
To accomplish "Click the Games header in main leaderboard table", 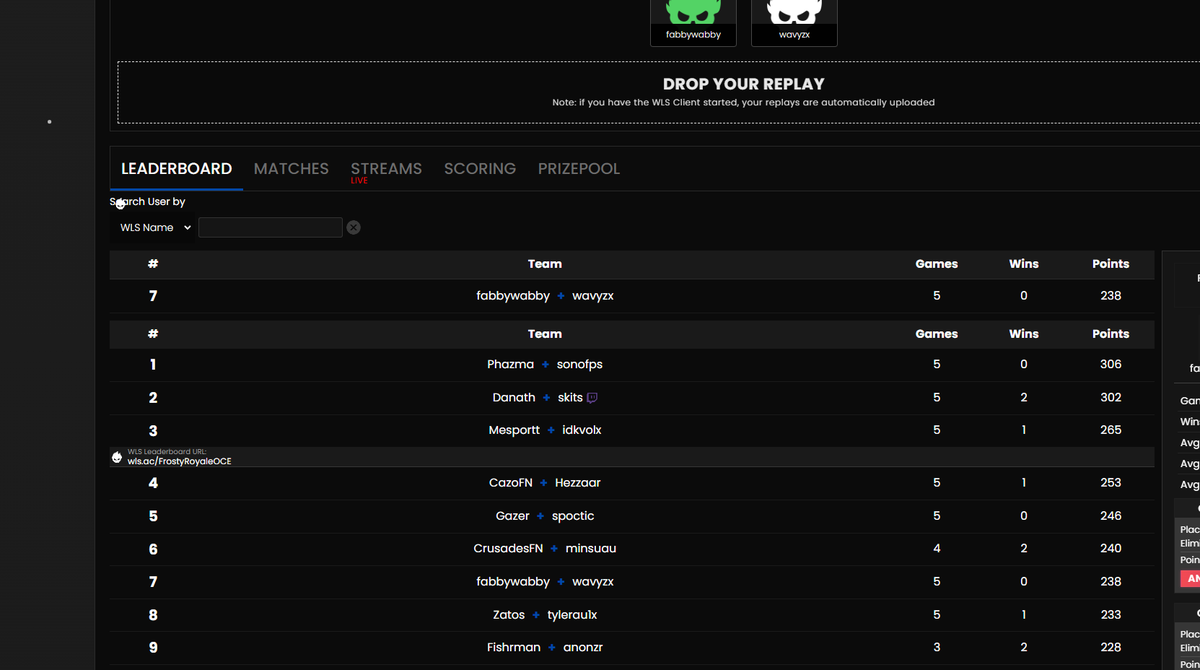I will (937, 334).
